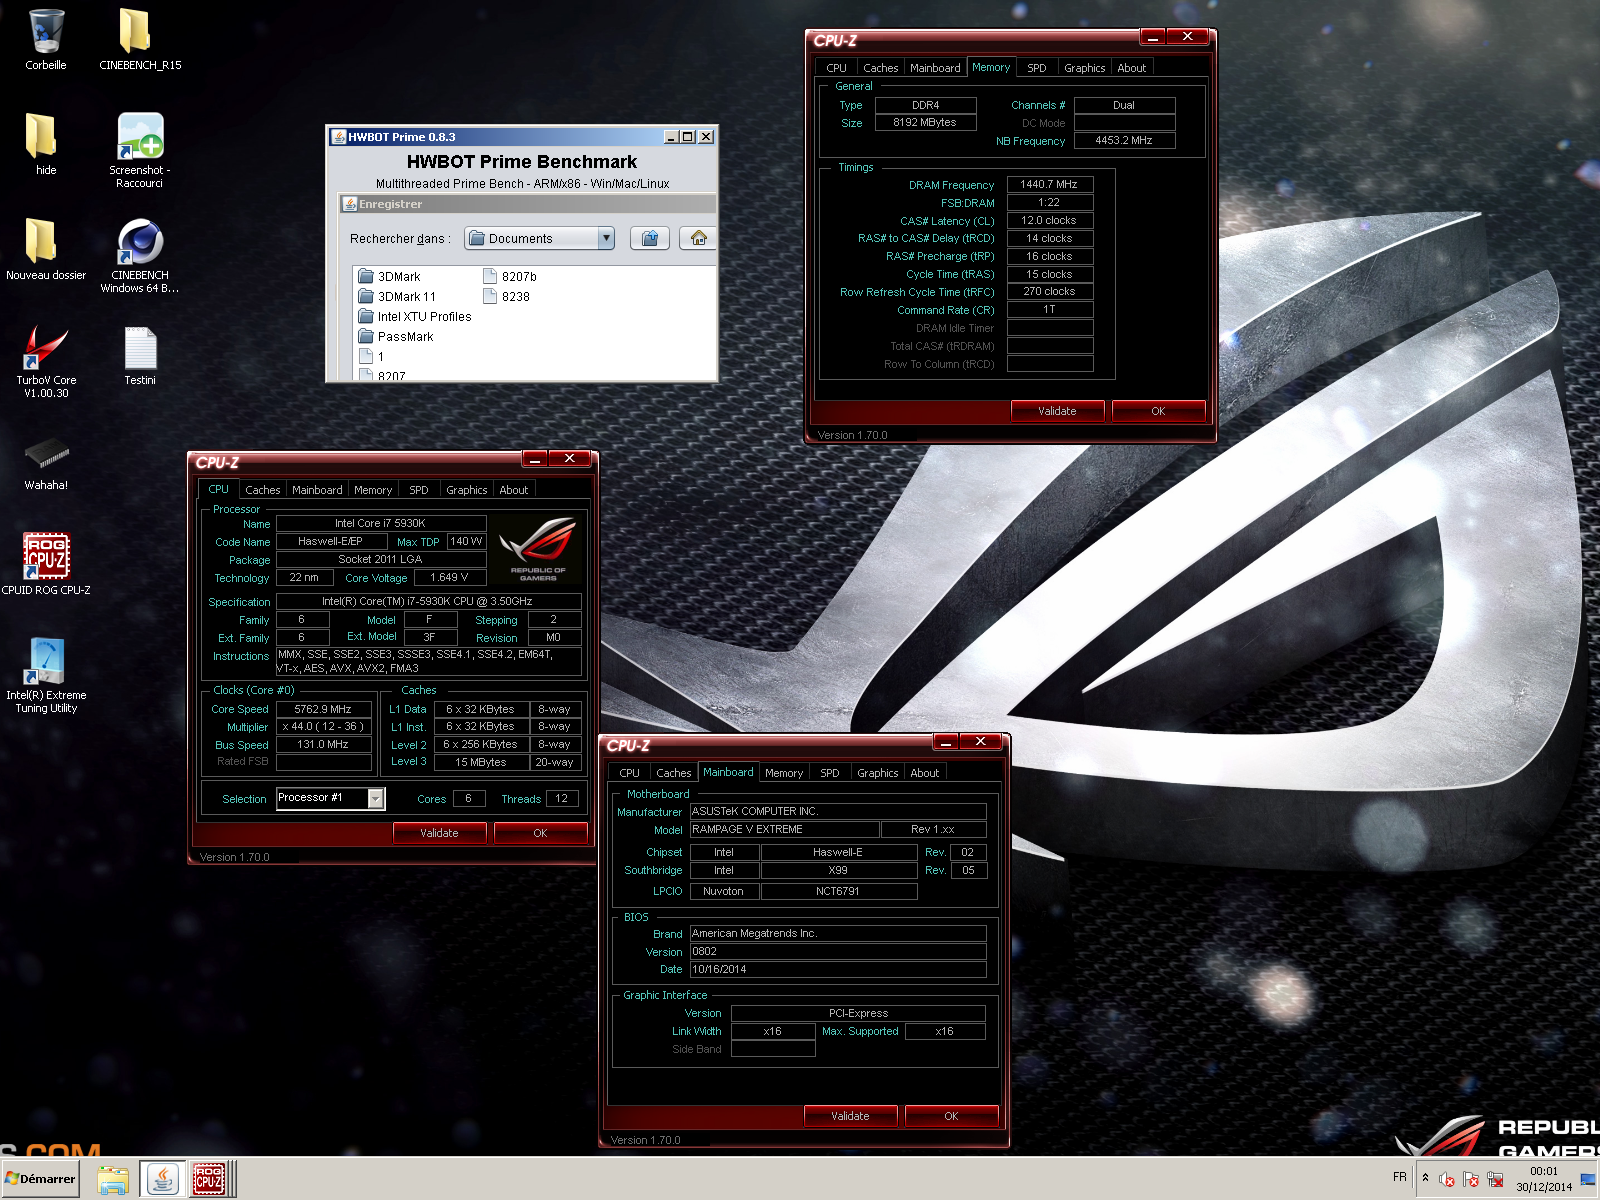Switch to CPU tab in Memory window
This screenshot has width=1600, height=1200.
[836, 68]
